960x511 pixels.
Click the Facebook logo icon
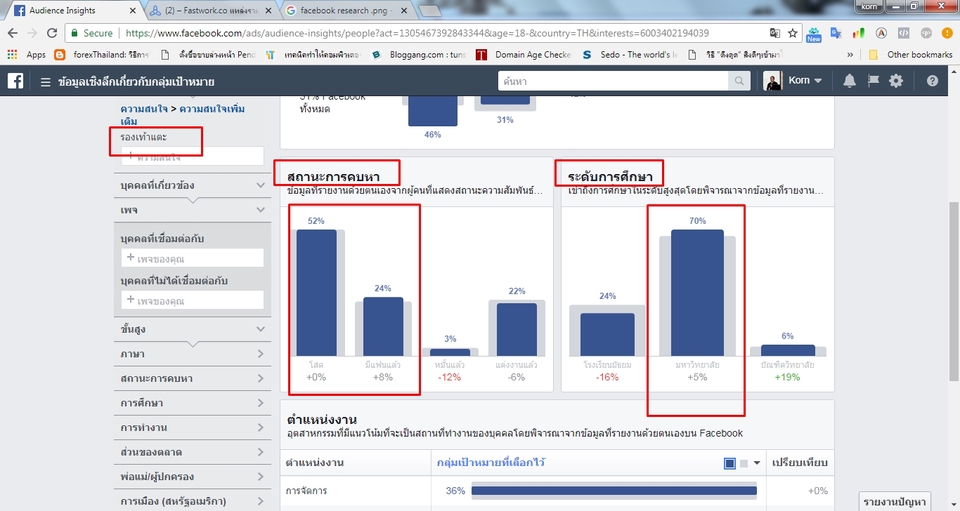15,81
